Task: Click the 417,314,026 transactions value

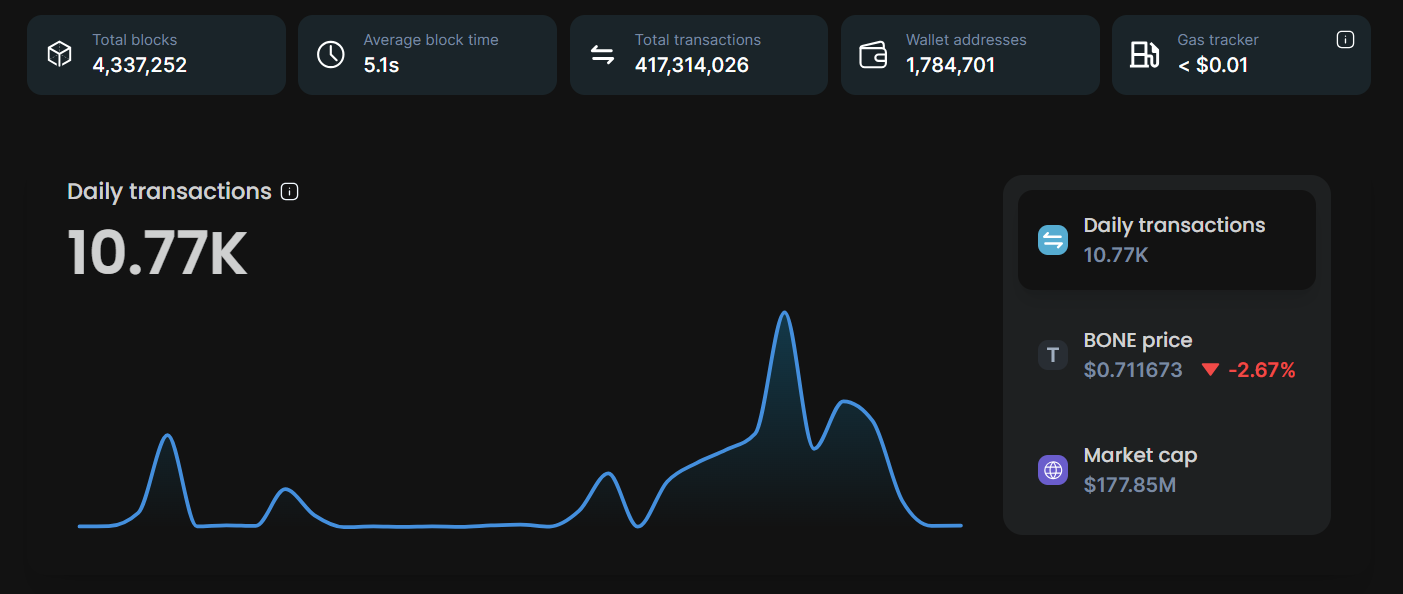Action: [692, 66]
